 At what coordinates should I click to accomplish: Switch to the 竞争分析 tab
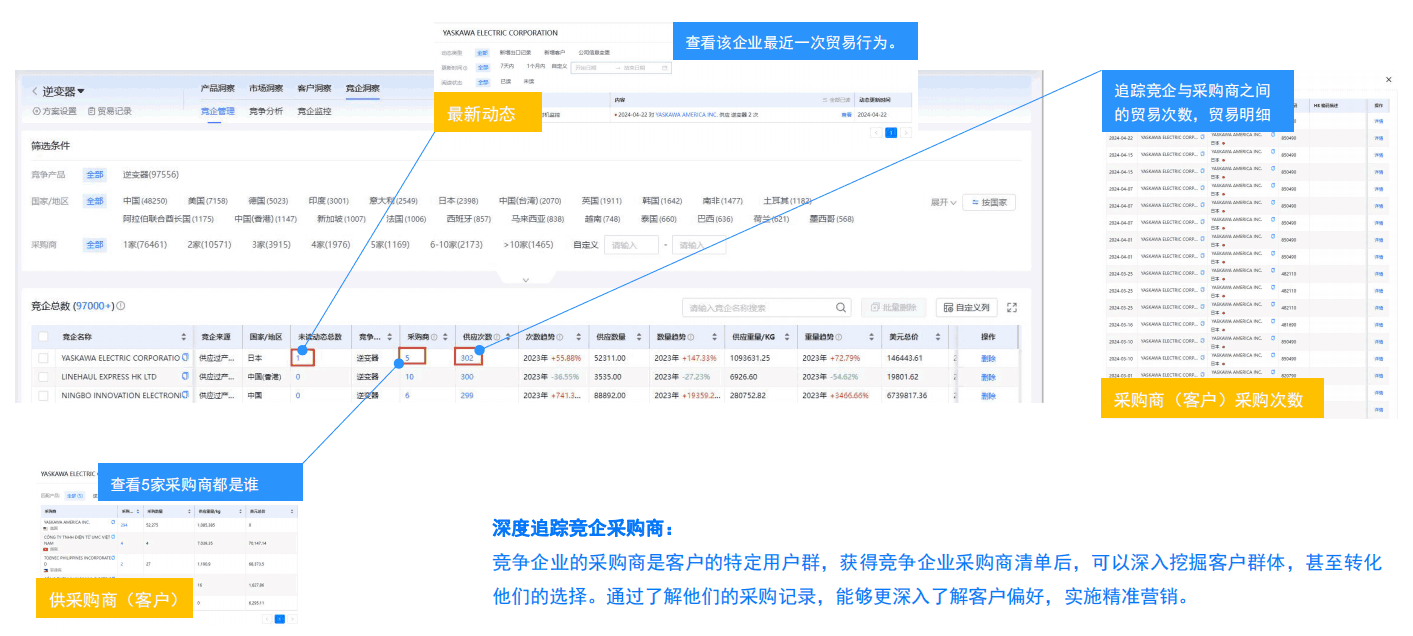click(x=265, y=112)
